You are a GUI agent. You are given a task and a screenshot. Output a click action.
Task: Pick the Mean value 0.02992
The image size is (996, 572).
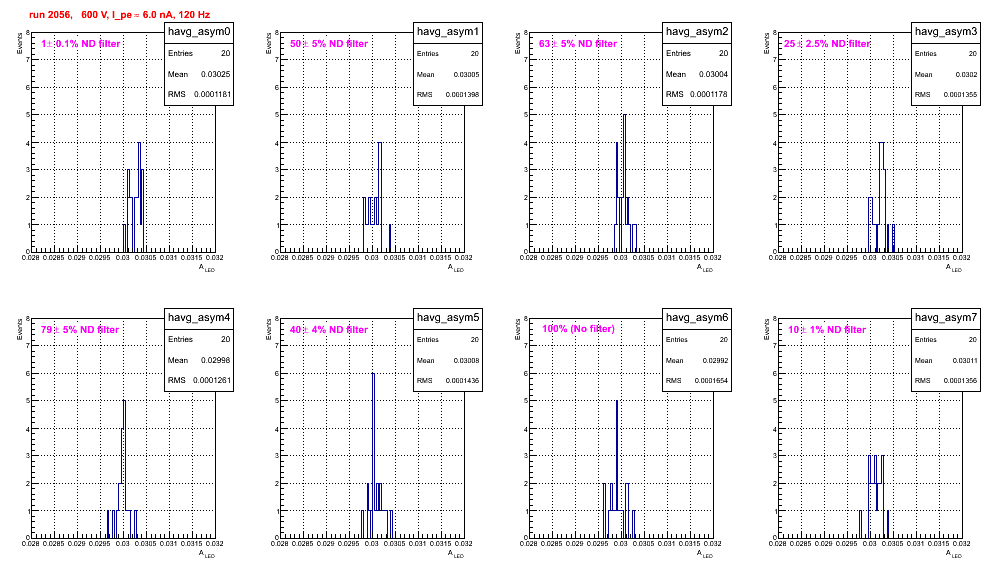pyautogui.click(x=715, y=360)
